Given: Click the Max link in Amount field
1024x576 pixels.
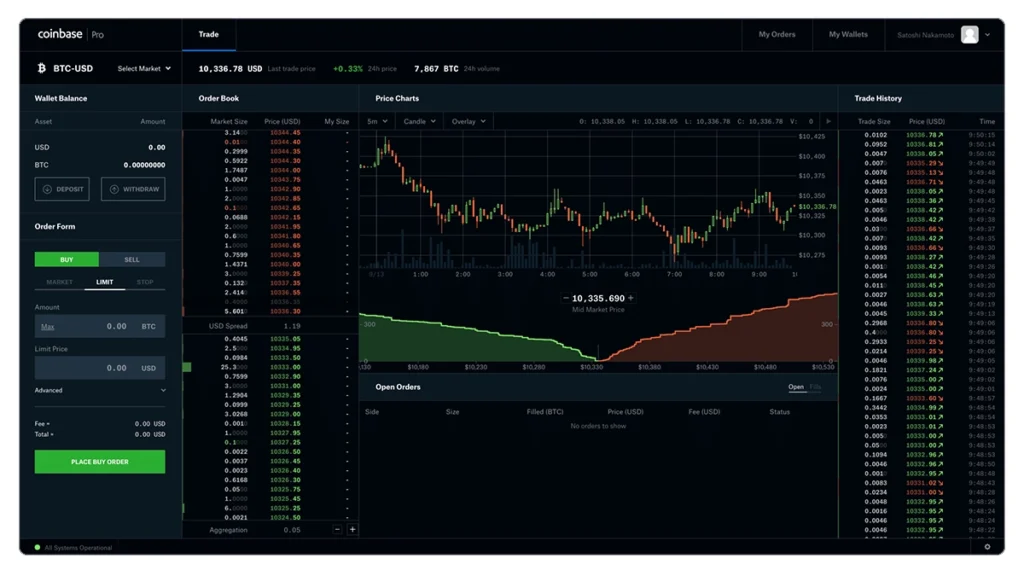Looking at the screenshot, I should (47, 327).
